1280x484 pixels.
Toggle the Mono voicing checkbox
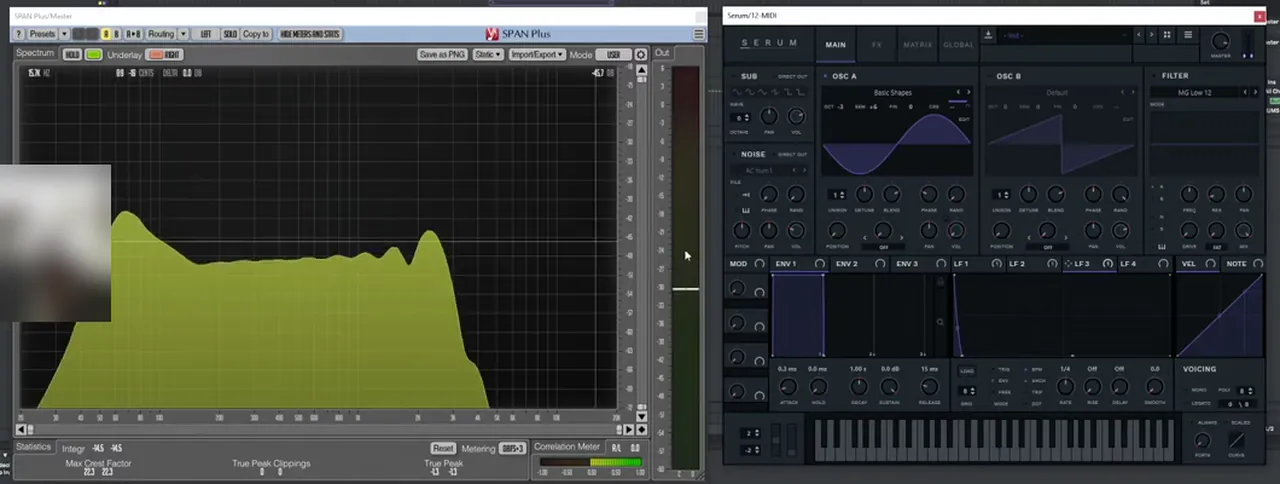1187,390
